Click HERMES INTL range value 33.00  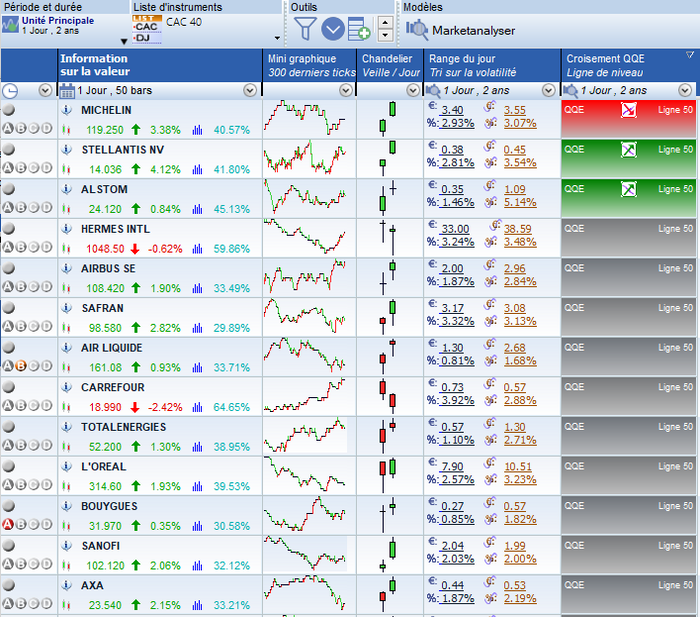click(x=455, y=229)
